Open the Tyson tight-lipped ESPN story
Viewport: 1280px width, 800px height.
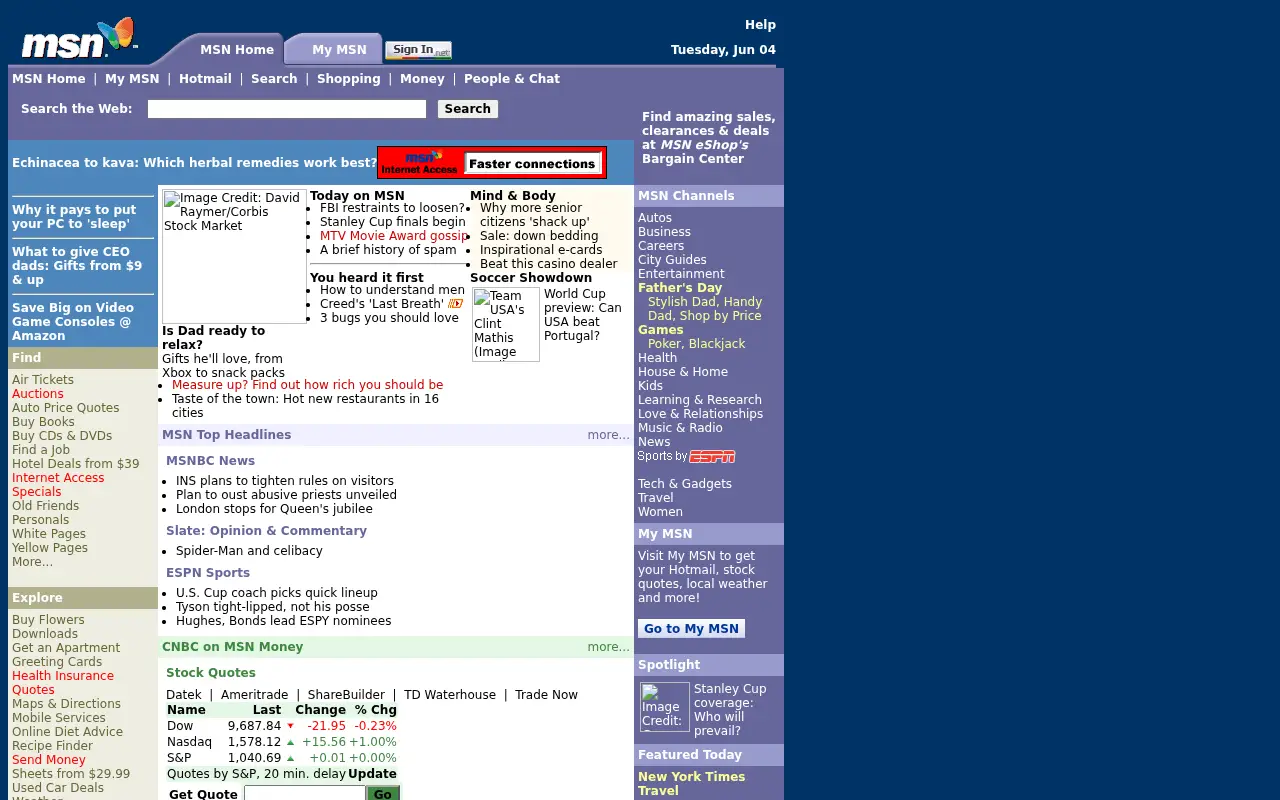pyautogui.click(x=273, y=607)
